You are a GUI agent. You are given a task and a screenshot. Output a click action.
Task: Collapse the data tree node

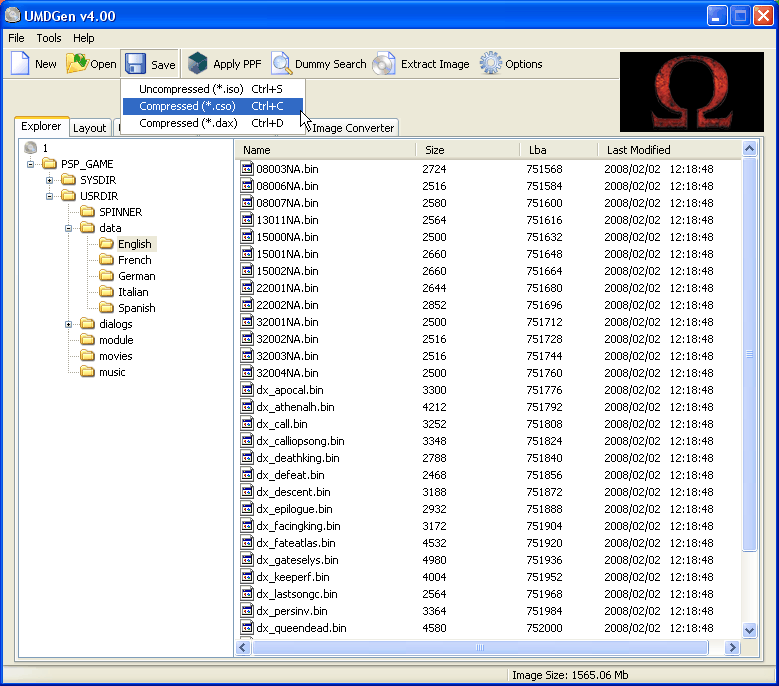pos(69,228)
